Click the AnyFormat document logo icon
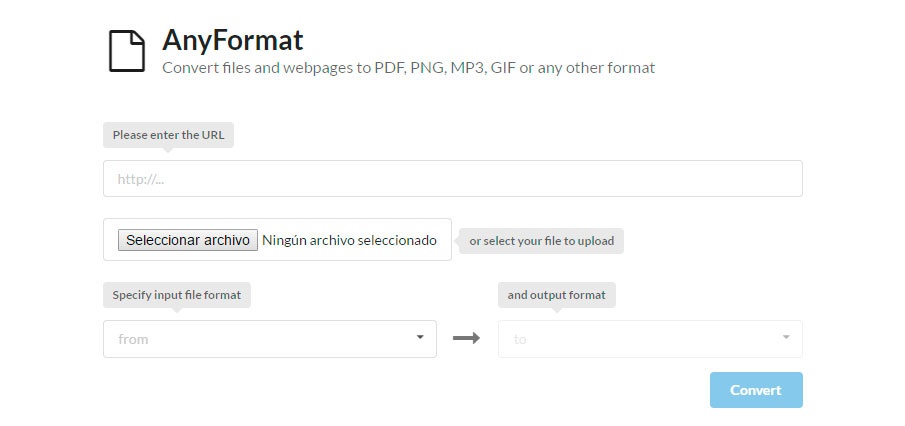 (126, 51)
